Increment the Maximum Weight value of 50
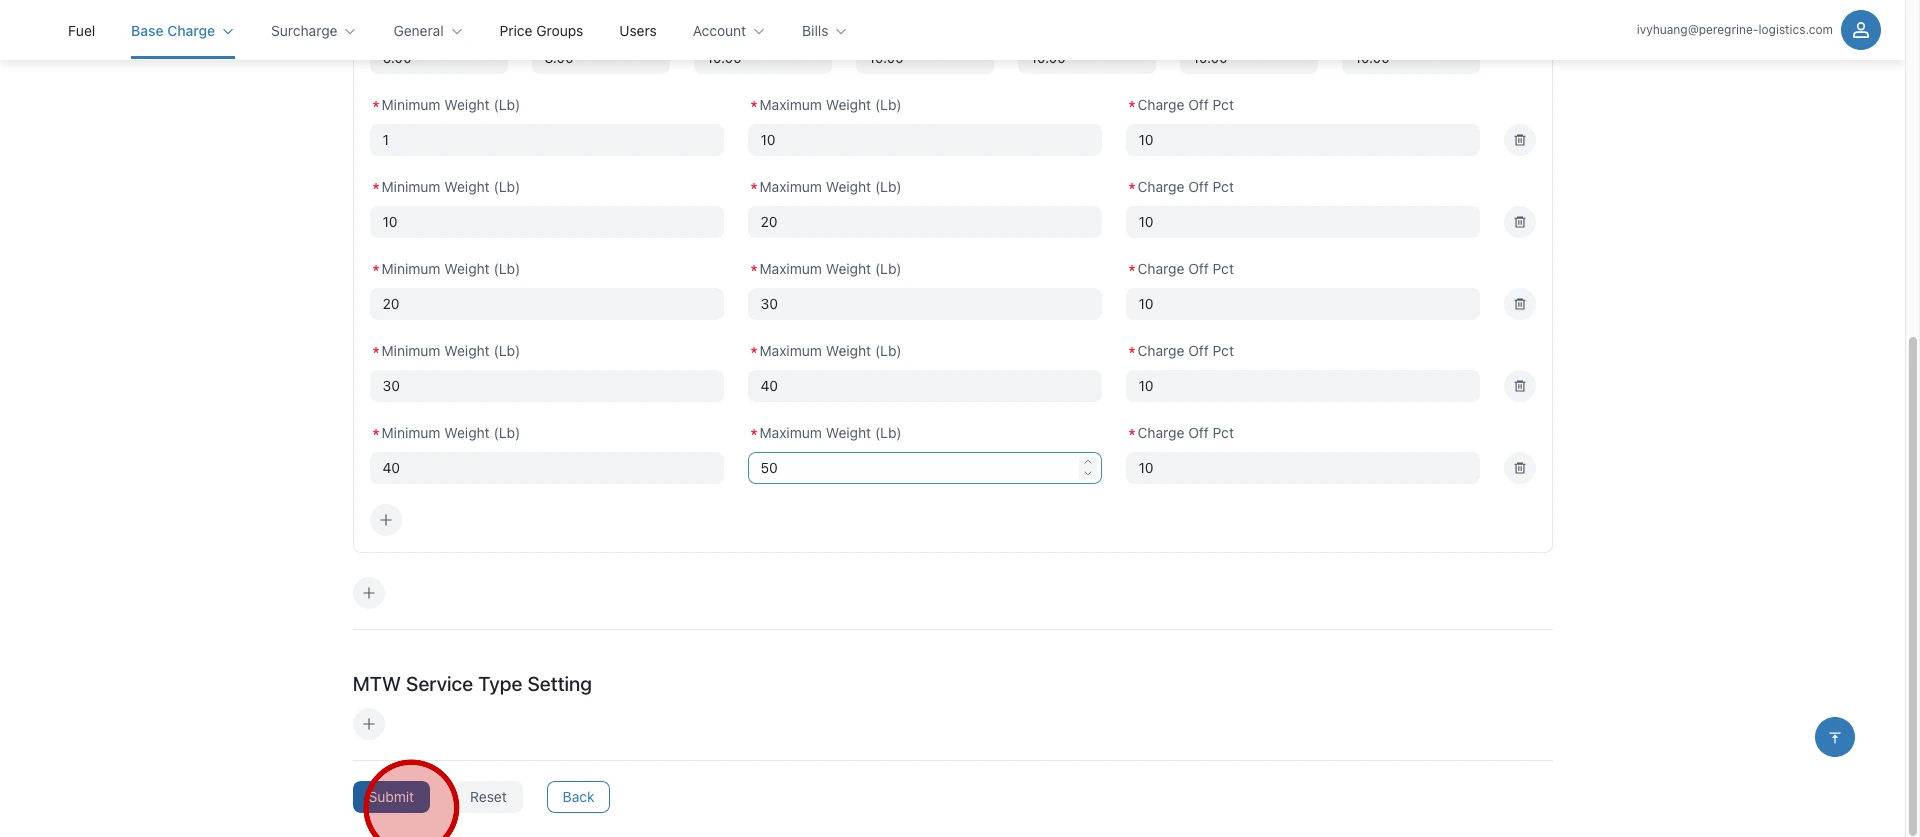 (1087, 462)
